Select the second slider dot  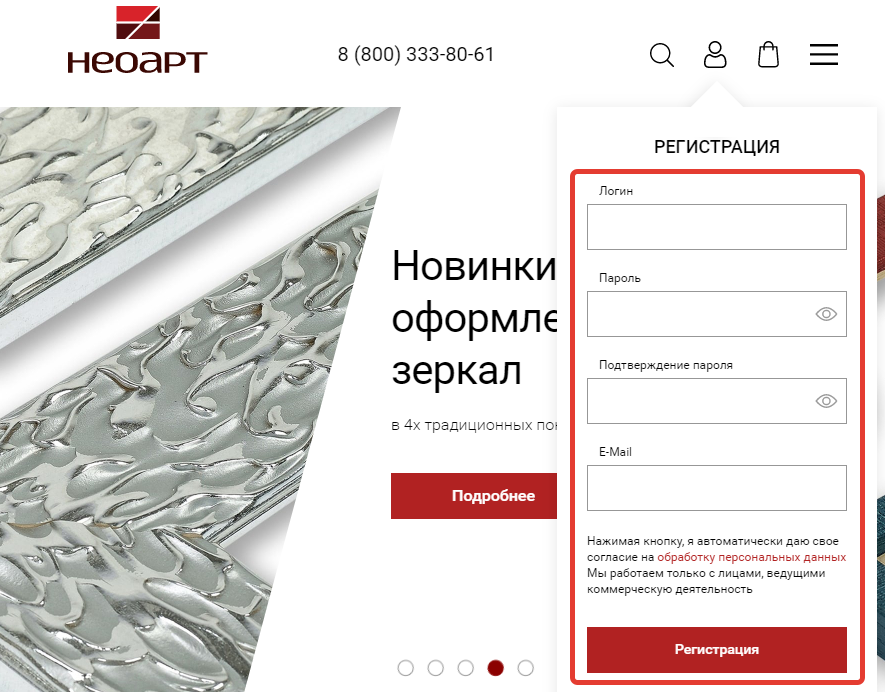tap(435, 668)
